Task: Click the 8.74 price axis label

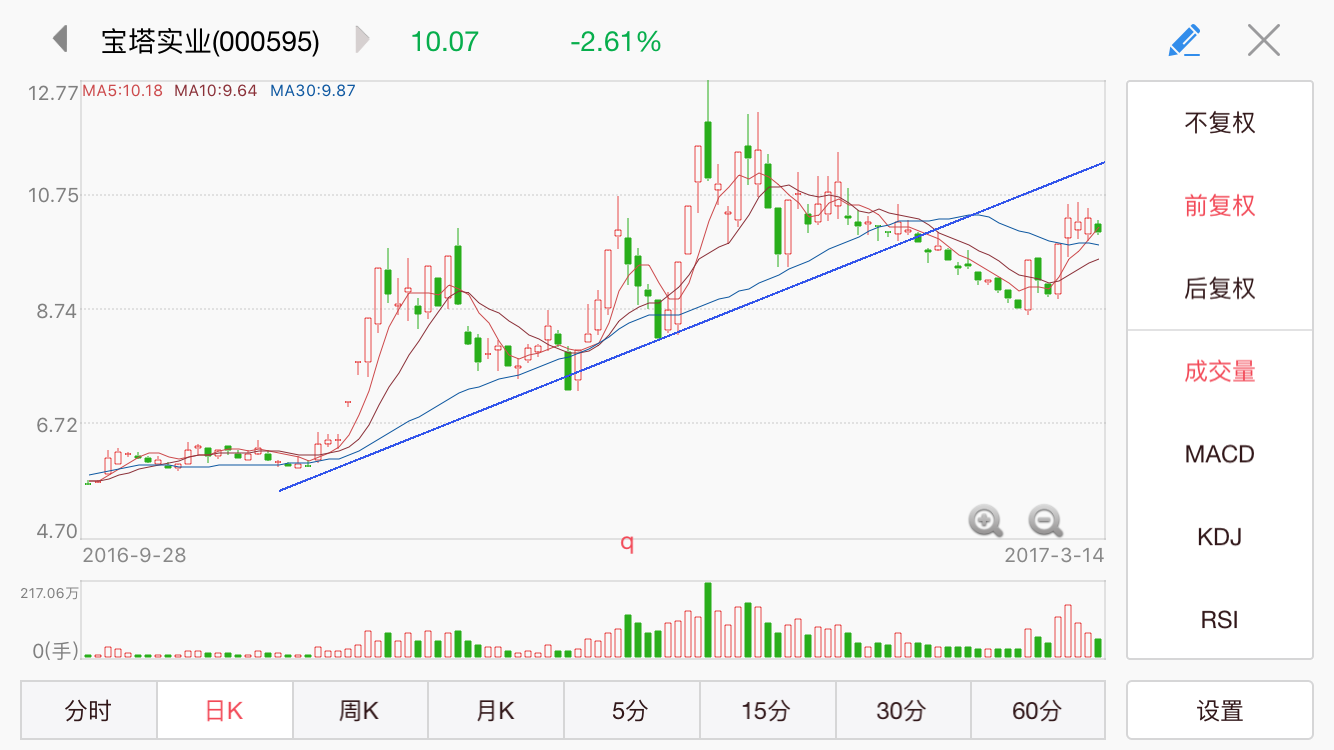Action: tap(57, 311)
